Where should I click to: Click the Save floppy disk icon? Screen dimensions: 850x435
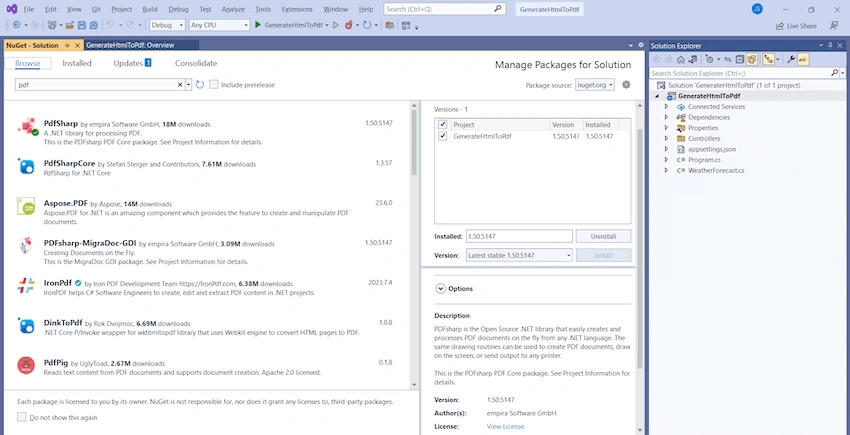(x=82, y=25)
